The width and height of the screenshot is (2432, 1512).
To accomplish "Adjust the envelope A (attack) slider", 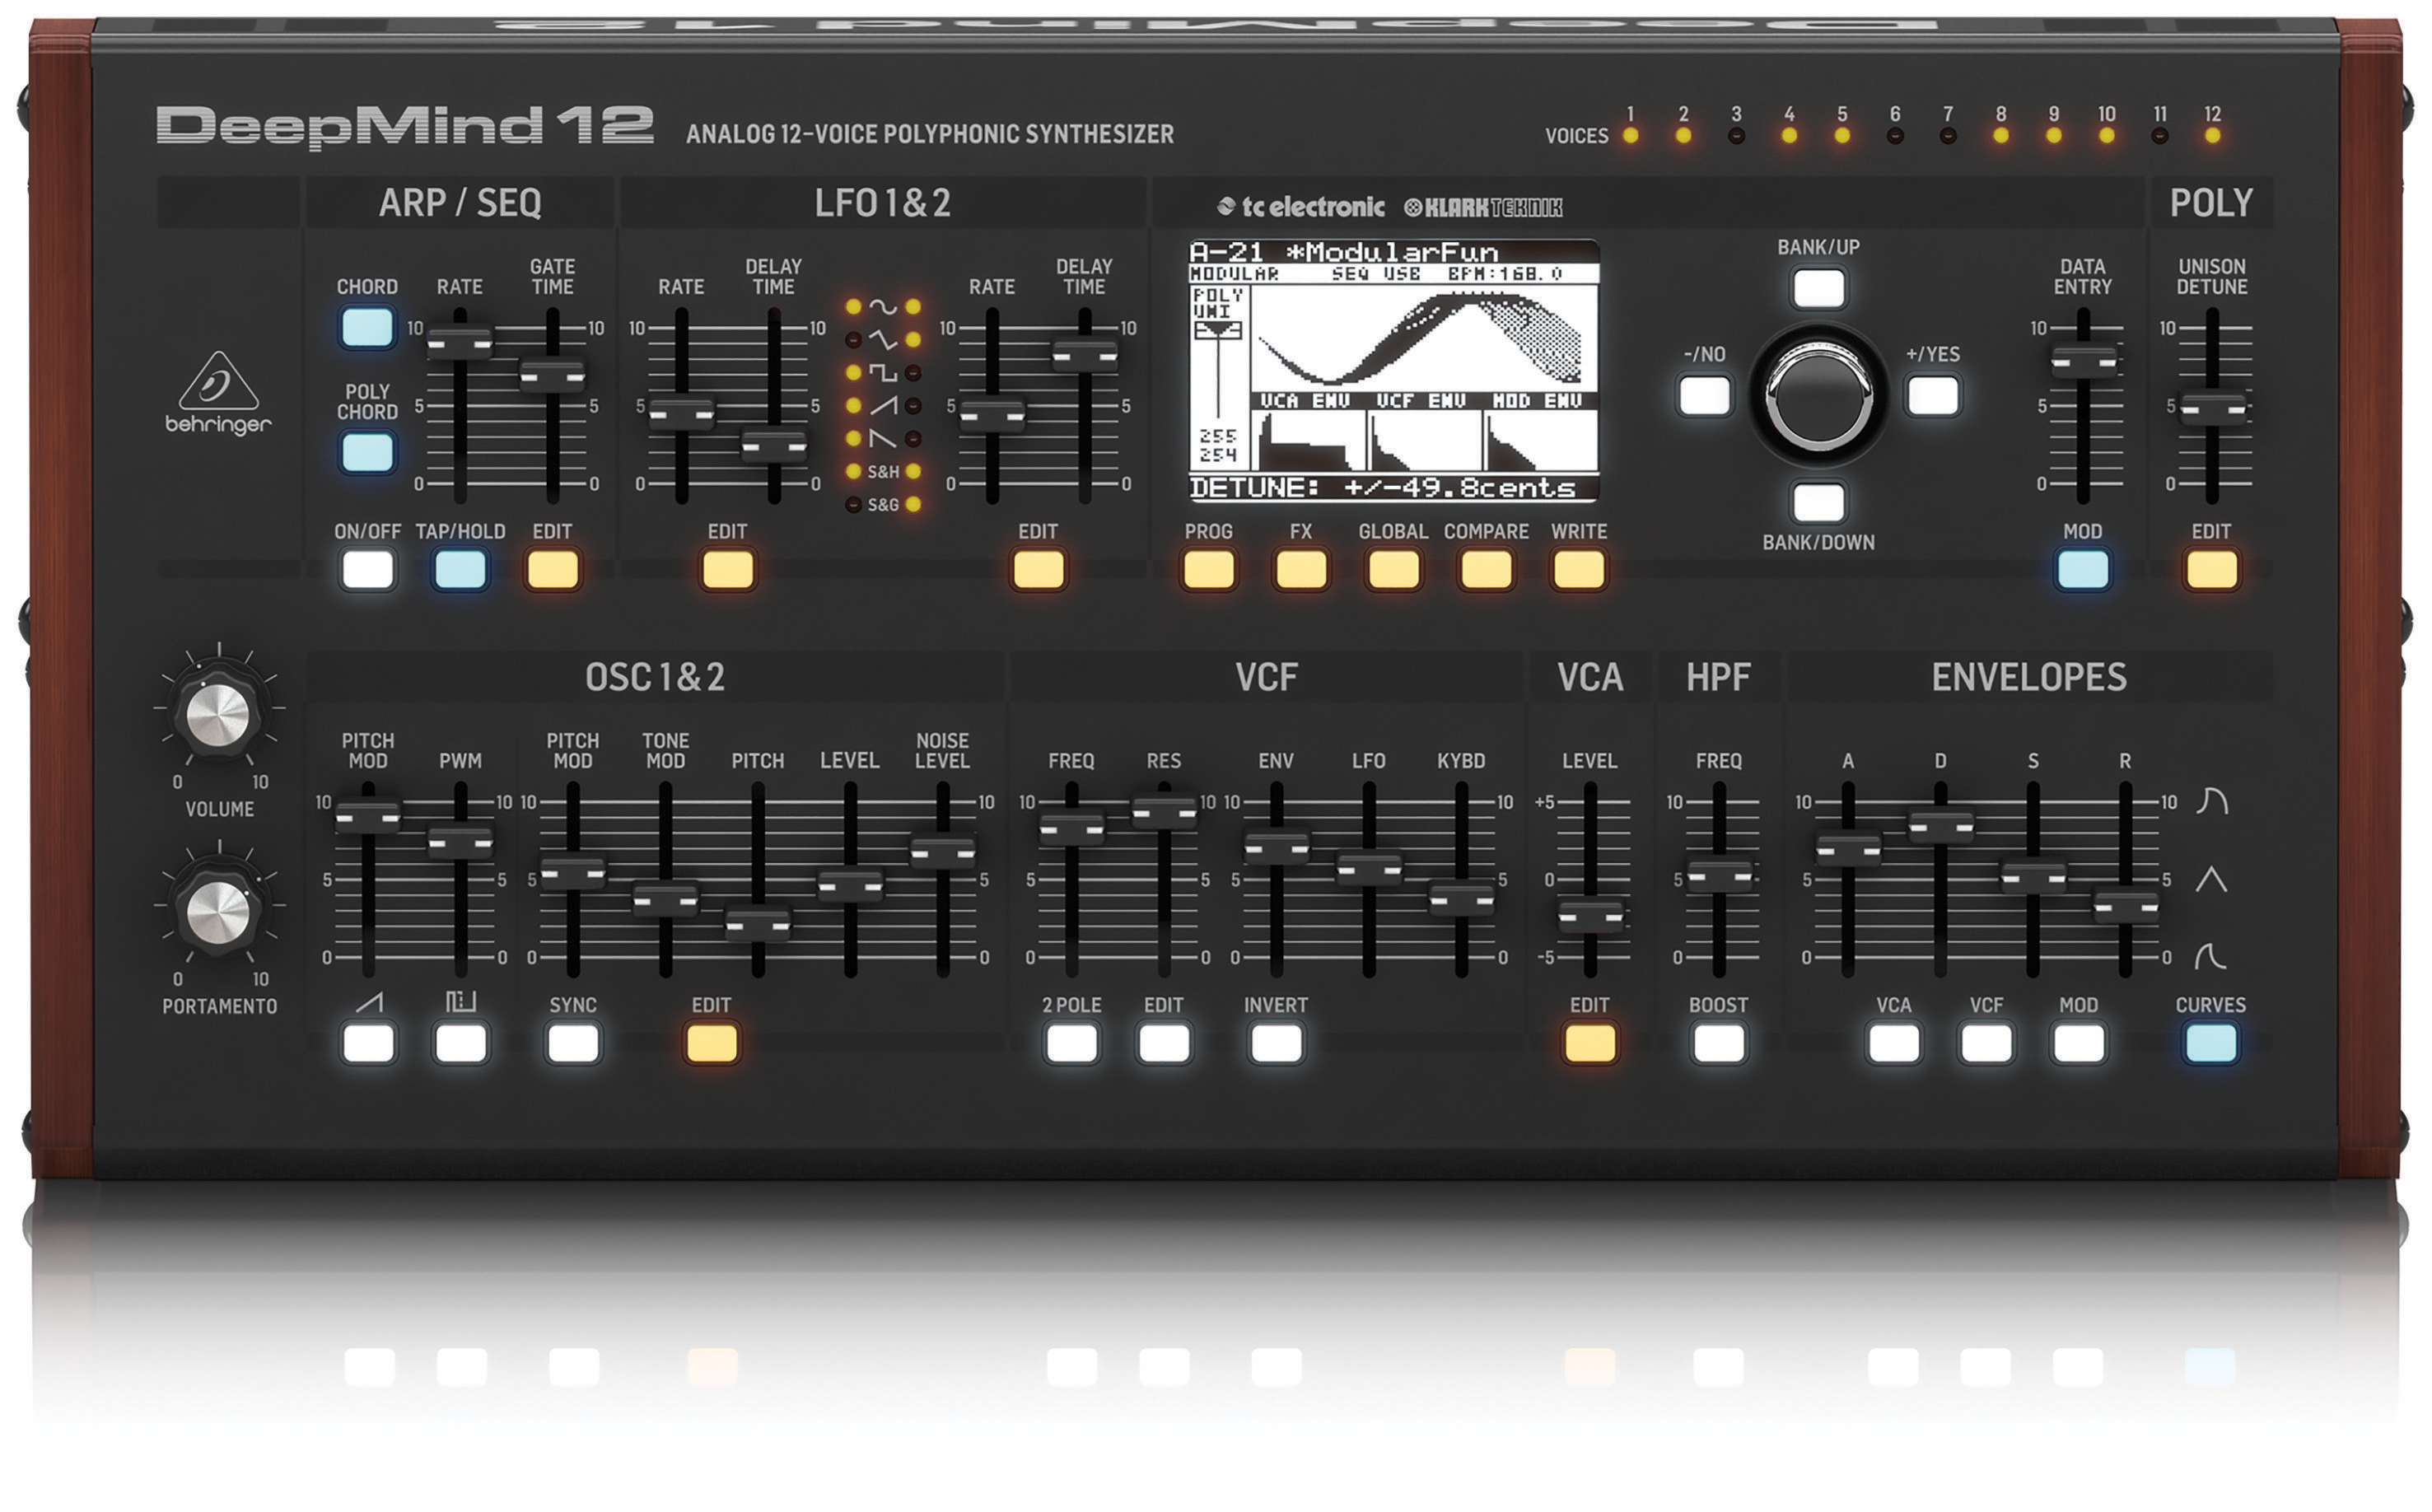I will point(1848,850).
